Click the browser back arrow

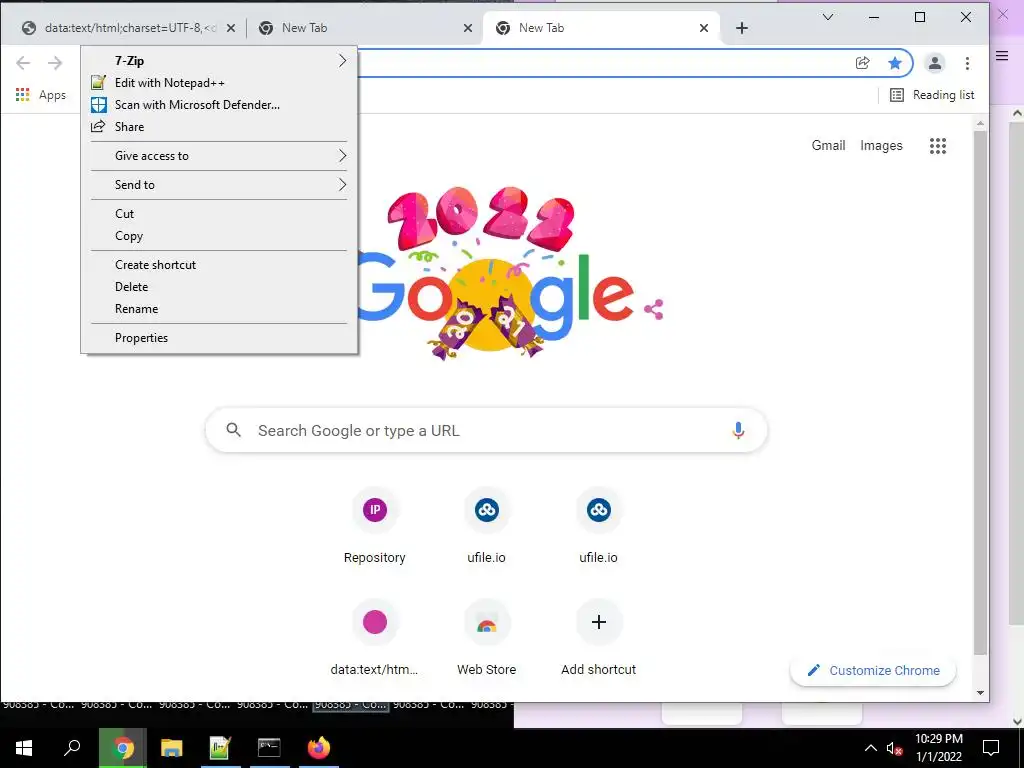click(23, 63)
